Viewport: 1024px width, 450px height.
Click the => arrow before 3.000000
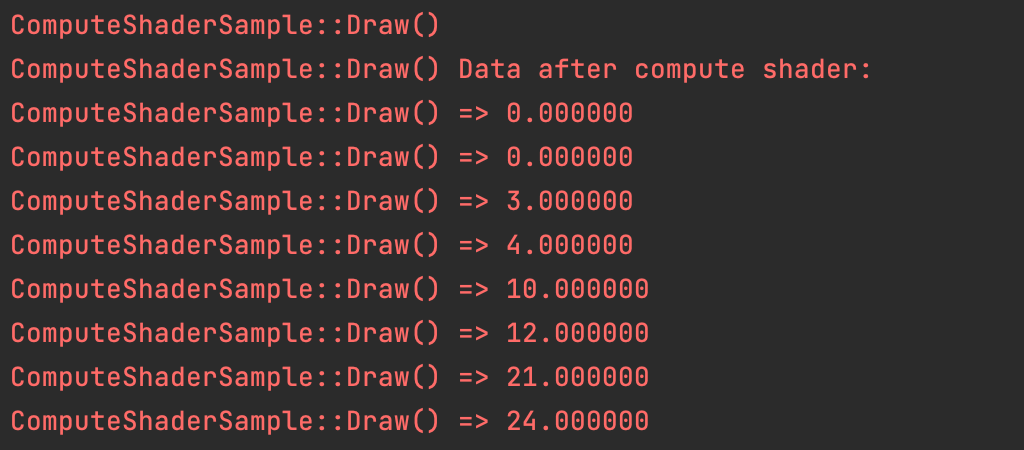click(x=474, y=202)
